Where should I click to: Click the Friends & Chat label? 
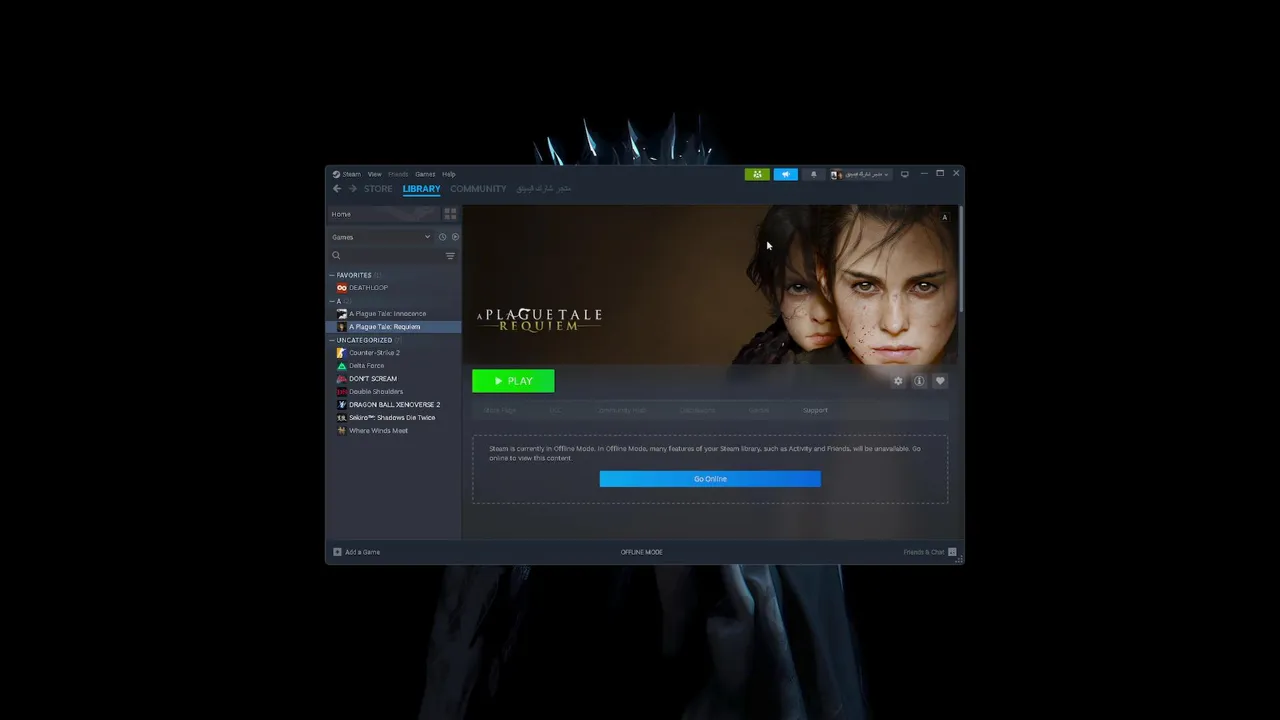pos(924,552)
